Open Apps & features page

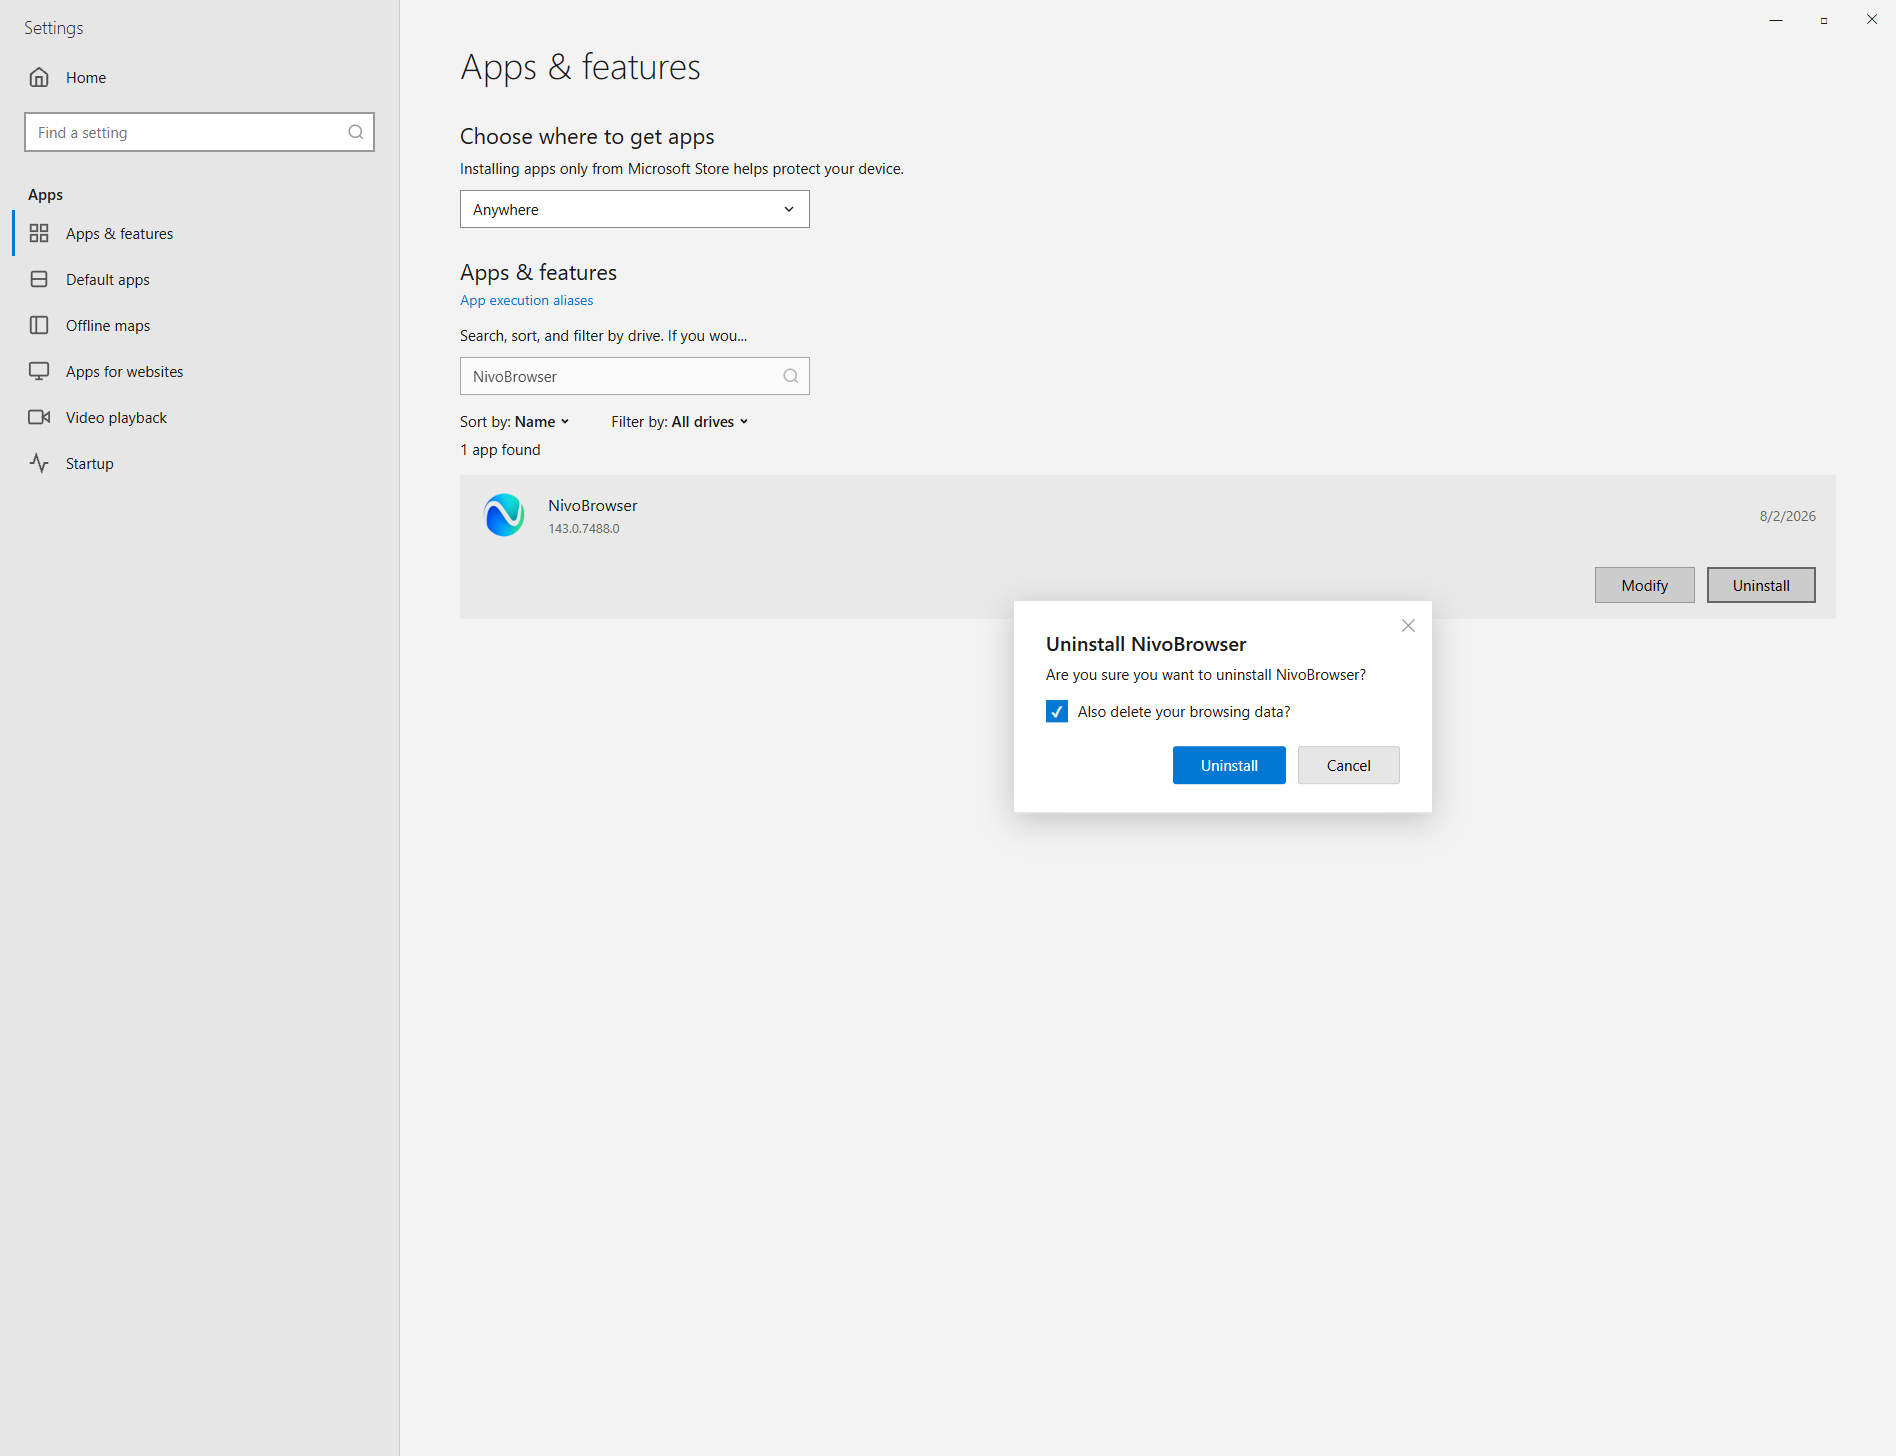pyautogui.click(x=200, y=233)
